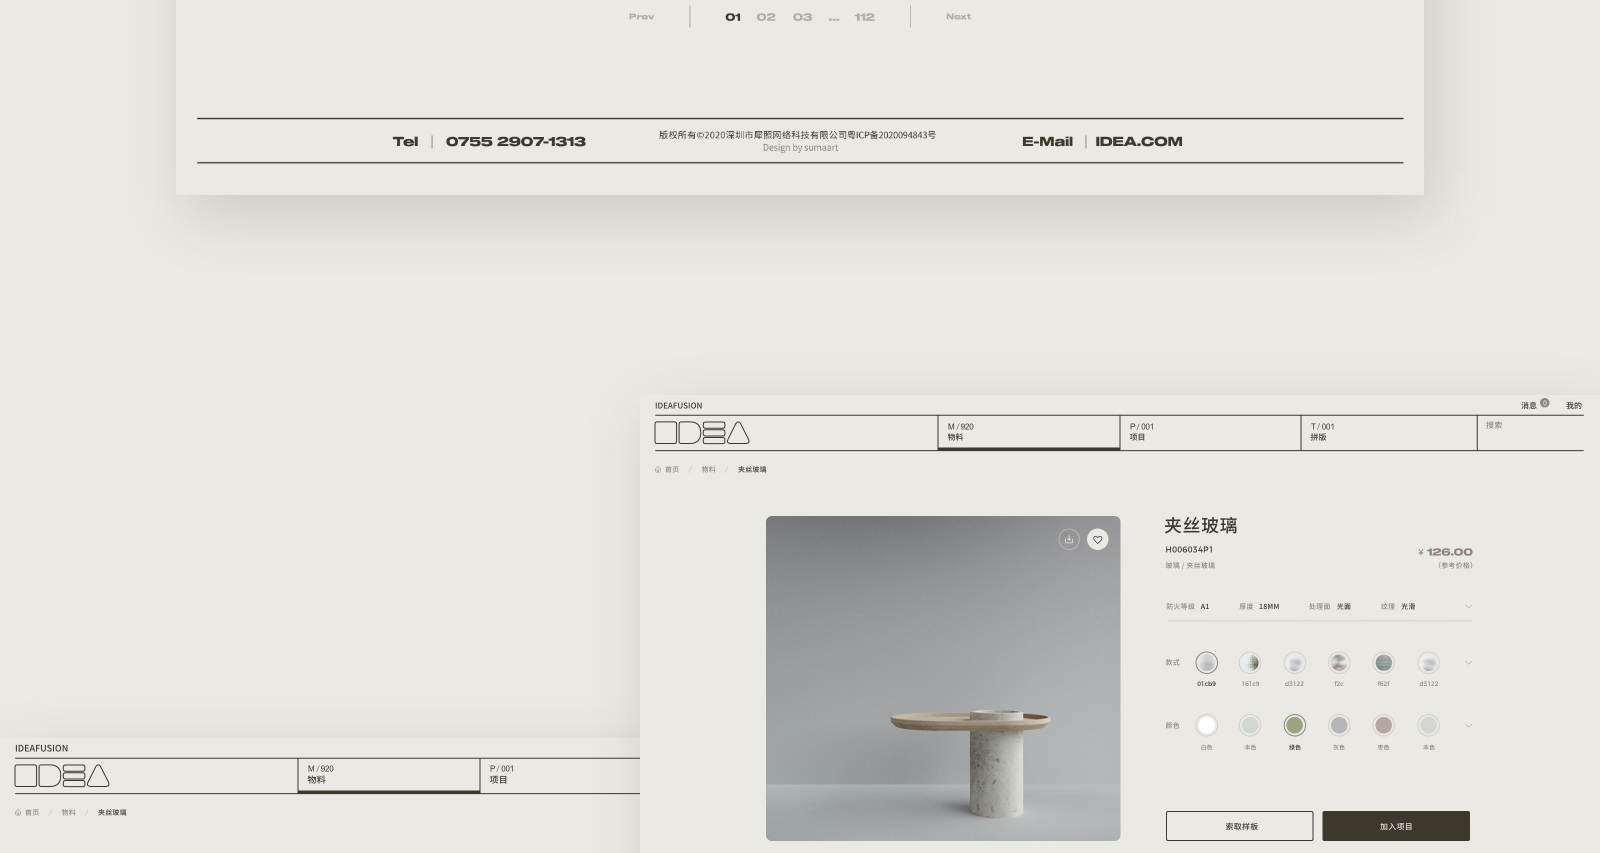Choose the f2c style thumbnail
The image size is (1600, 853).
pyautogui.click(x=1339, y=663)
